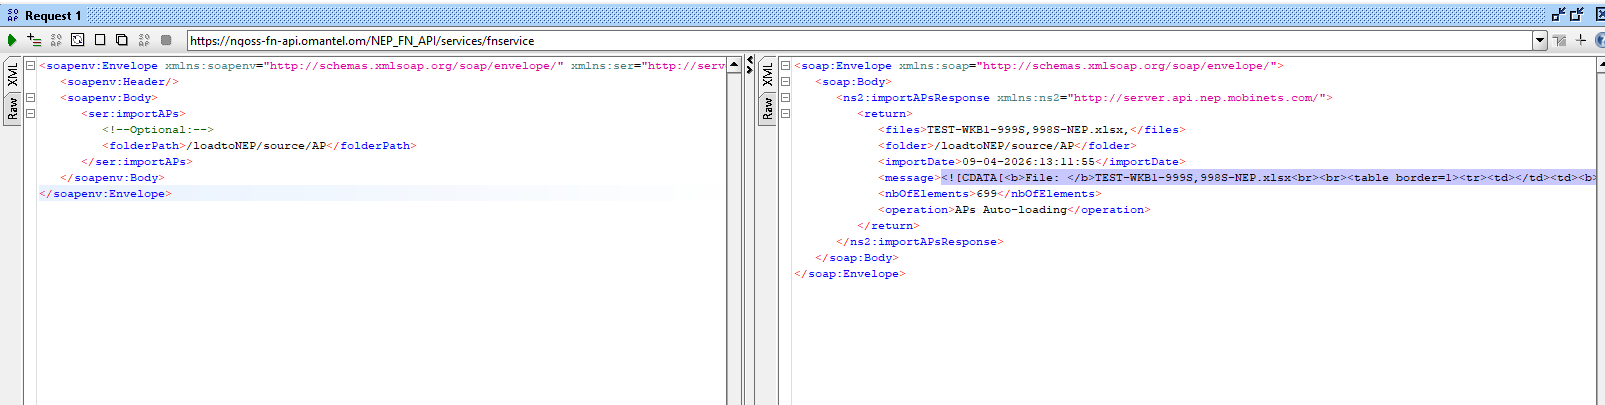
Task: Click the gray stop request button
Action: pyautogui.click(x=166, y=40)
